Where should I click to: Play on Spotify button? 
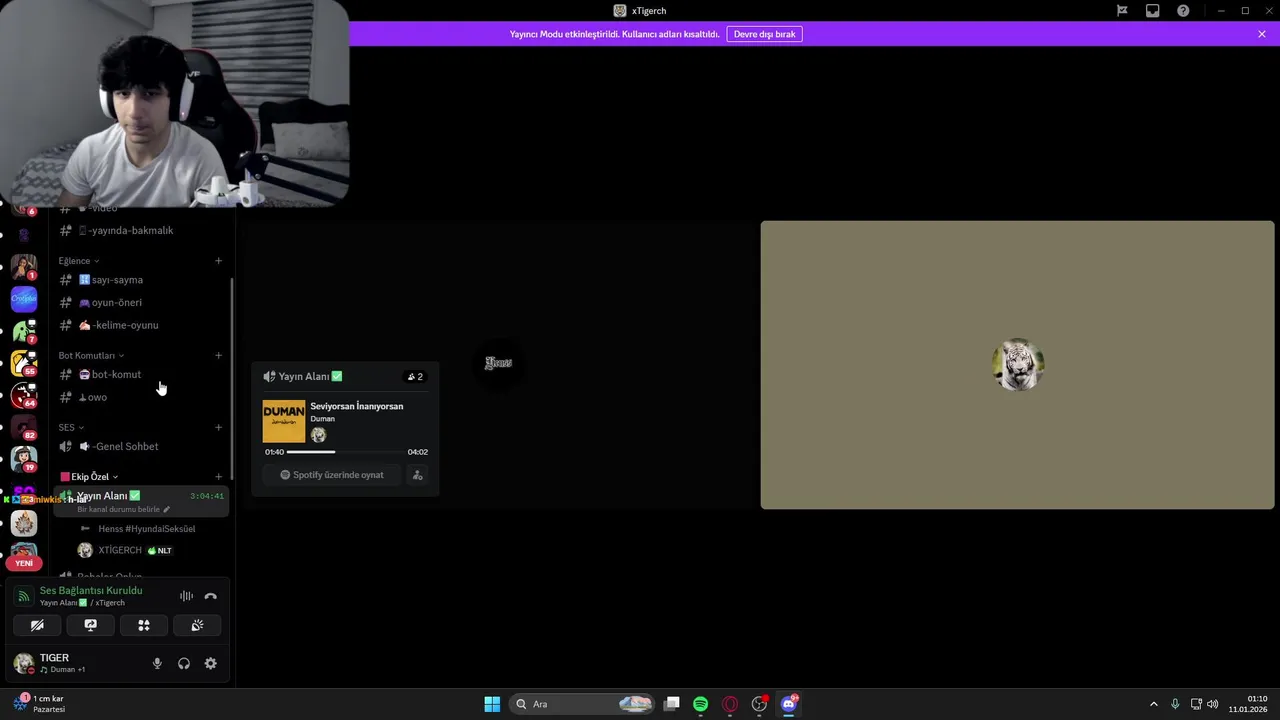click(x=332, y=475)
